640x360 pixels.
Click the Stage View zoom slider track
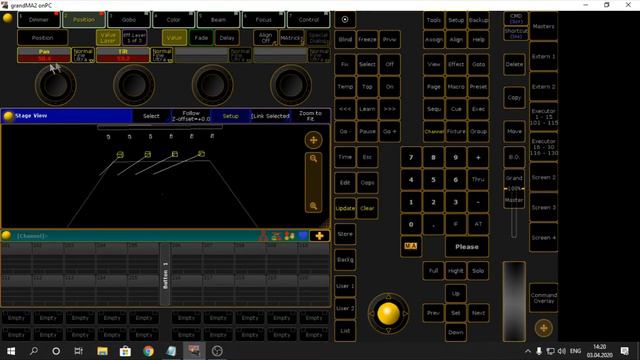[x=313, y=182]
